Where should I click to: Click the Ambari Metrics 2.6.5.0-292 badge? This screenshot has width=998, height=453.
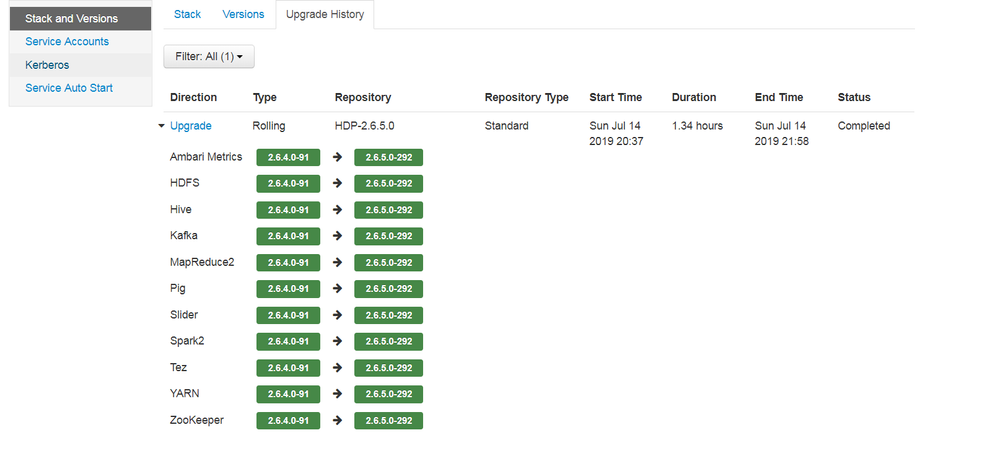(x=388, y=157)
